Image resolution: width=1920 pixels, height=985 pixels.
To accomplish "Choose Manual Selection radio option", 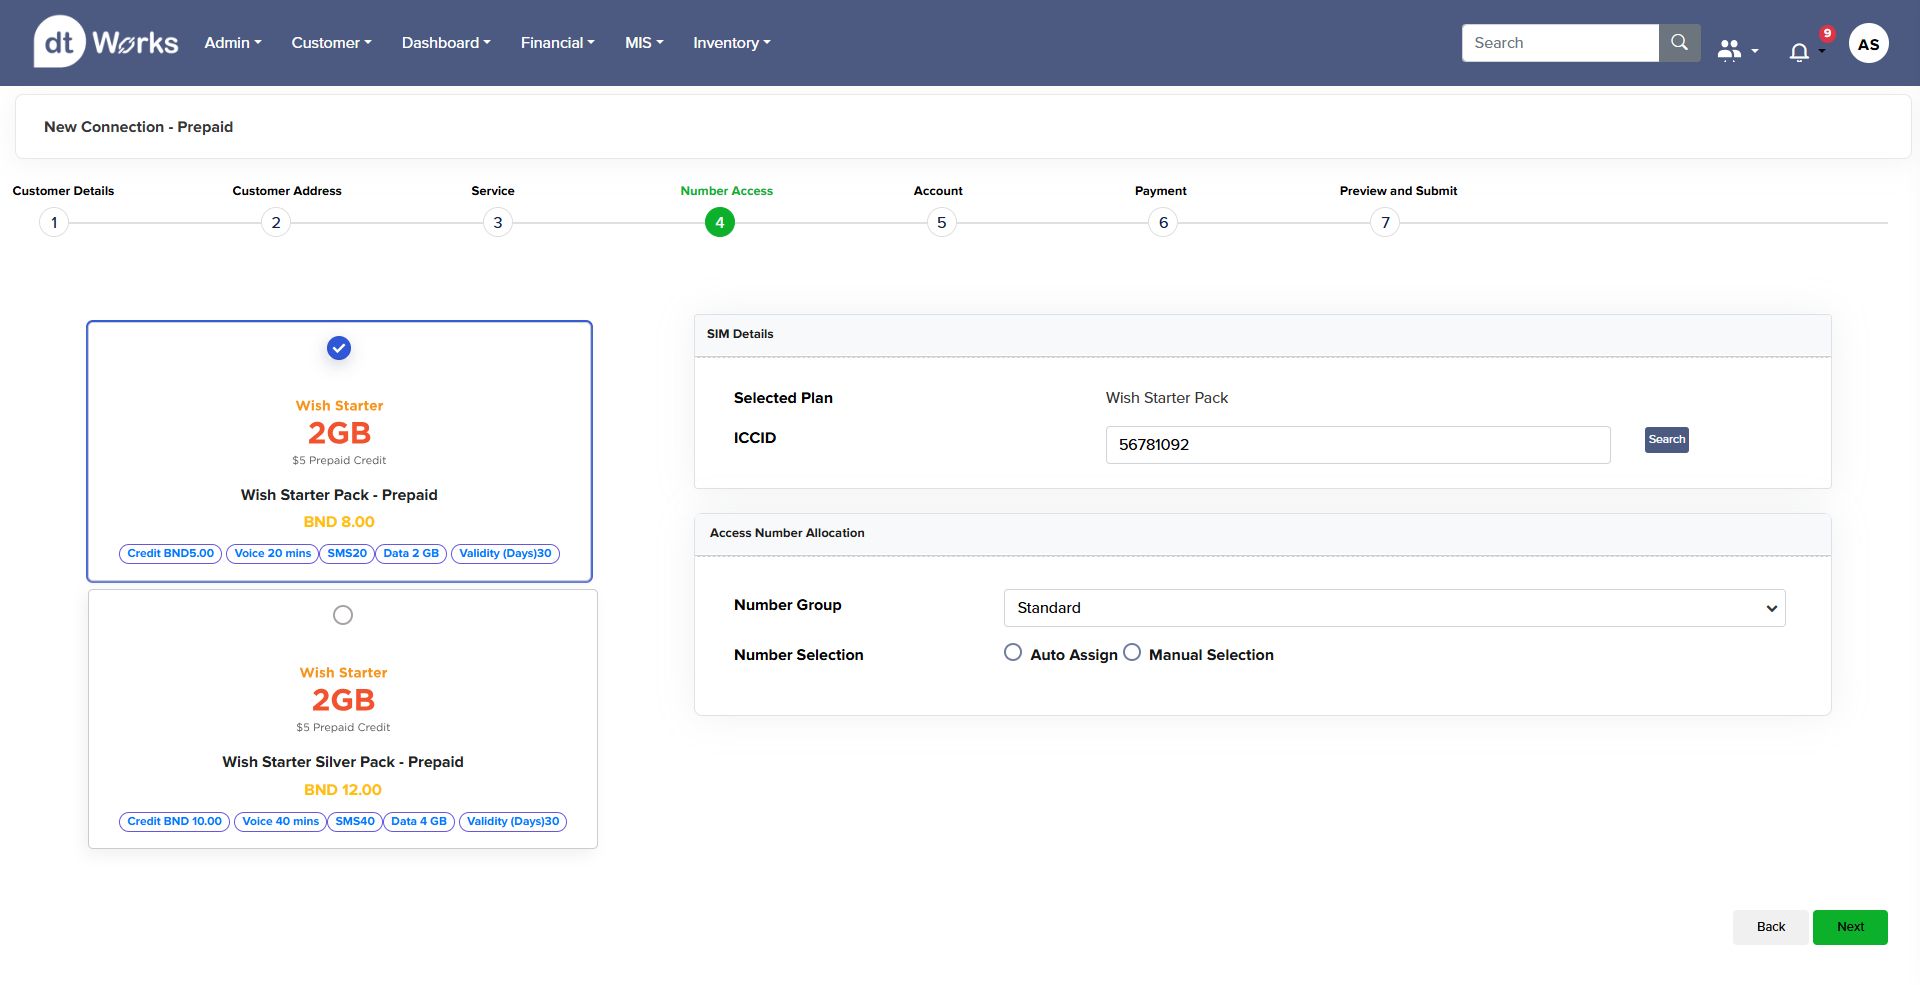I will coord(1132,652).
